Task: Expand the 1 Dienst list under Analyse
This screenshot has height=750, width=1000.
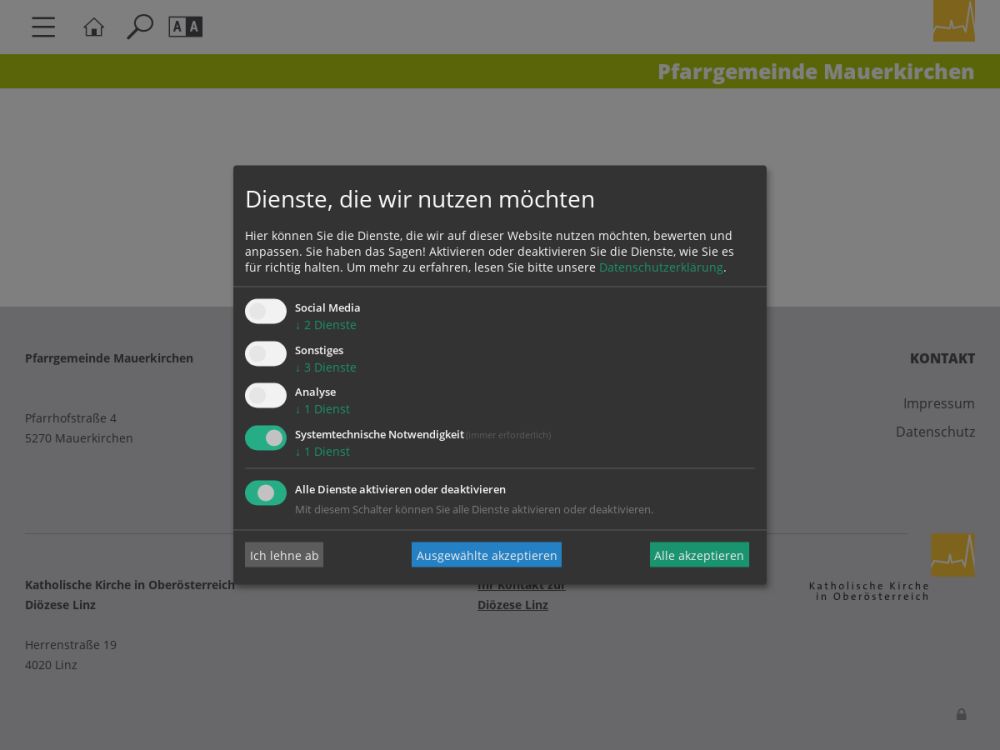Action: [323, 410]
